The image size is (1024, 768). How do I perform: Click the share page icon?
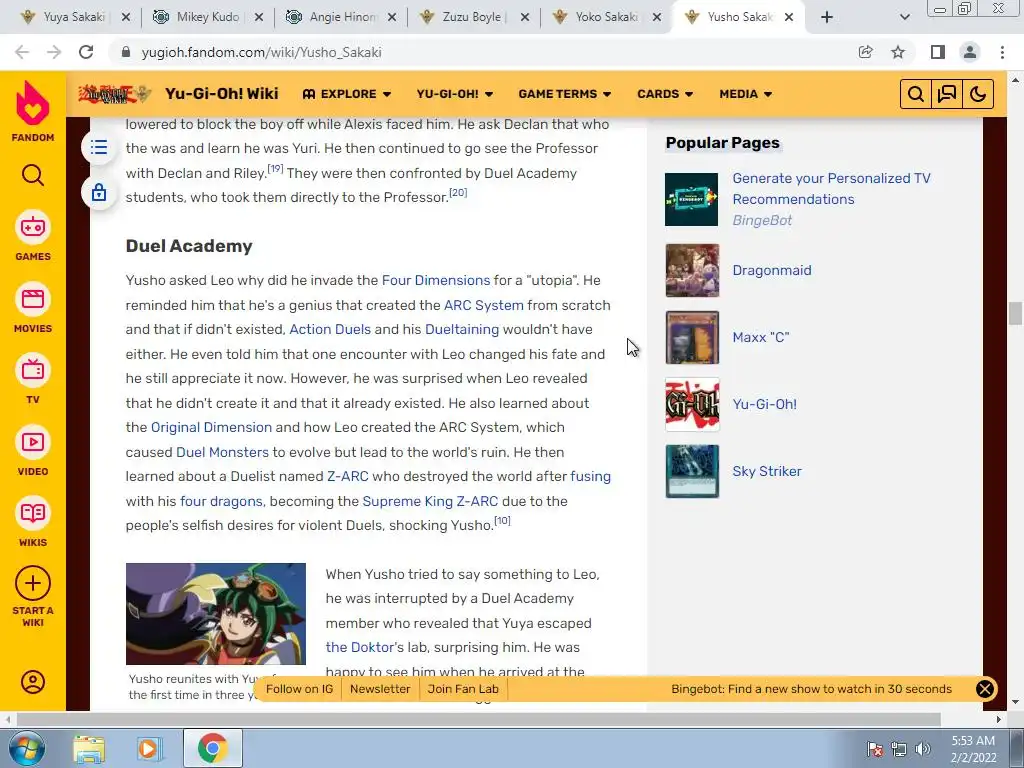click(865, 52)
